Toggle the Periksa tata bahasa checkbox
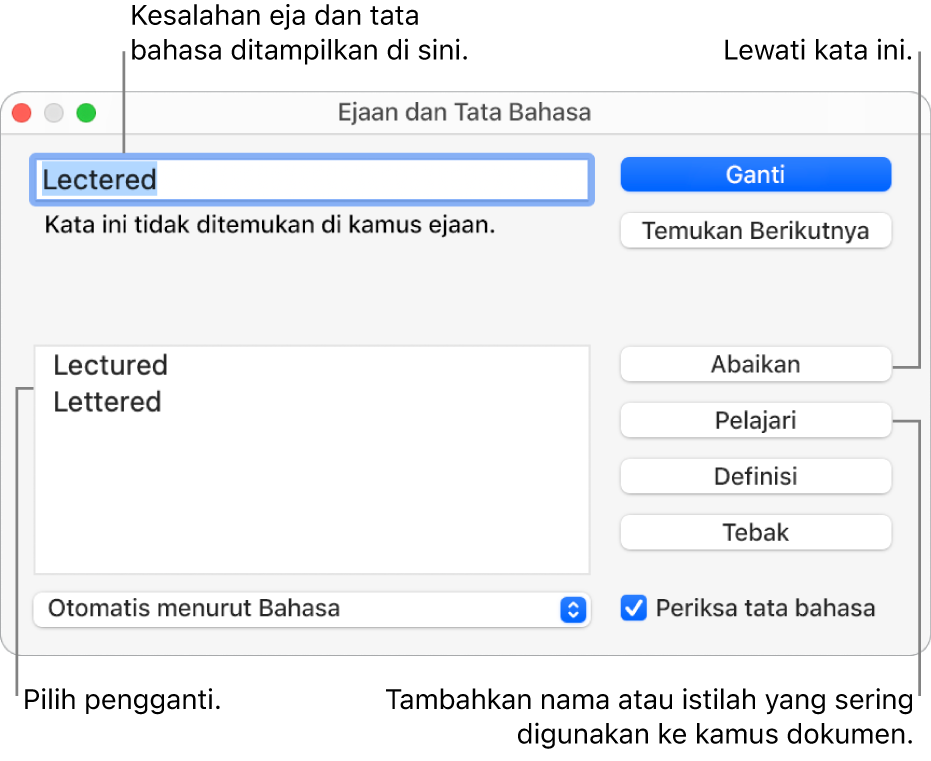The width and height of the screenshot is (931, 761). pos(634,608)
